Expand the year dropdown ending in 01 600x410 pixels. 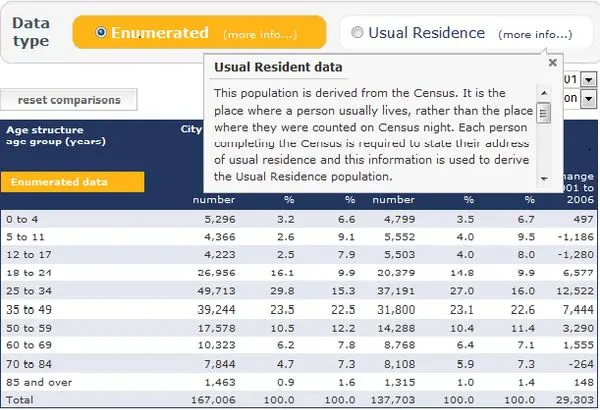point(589,80)
